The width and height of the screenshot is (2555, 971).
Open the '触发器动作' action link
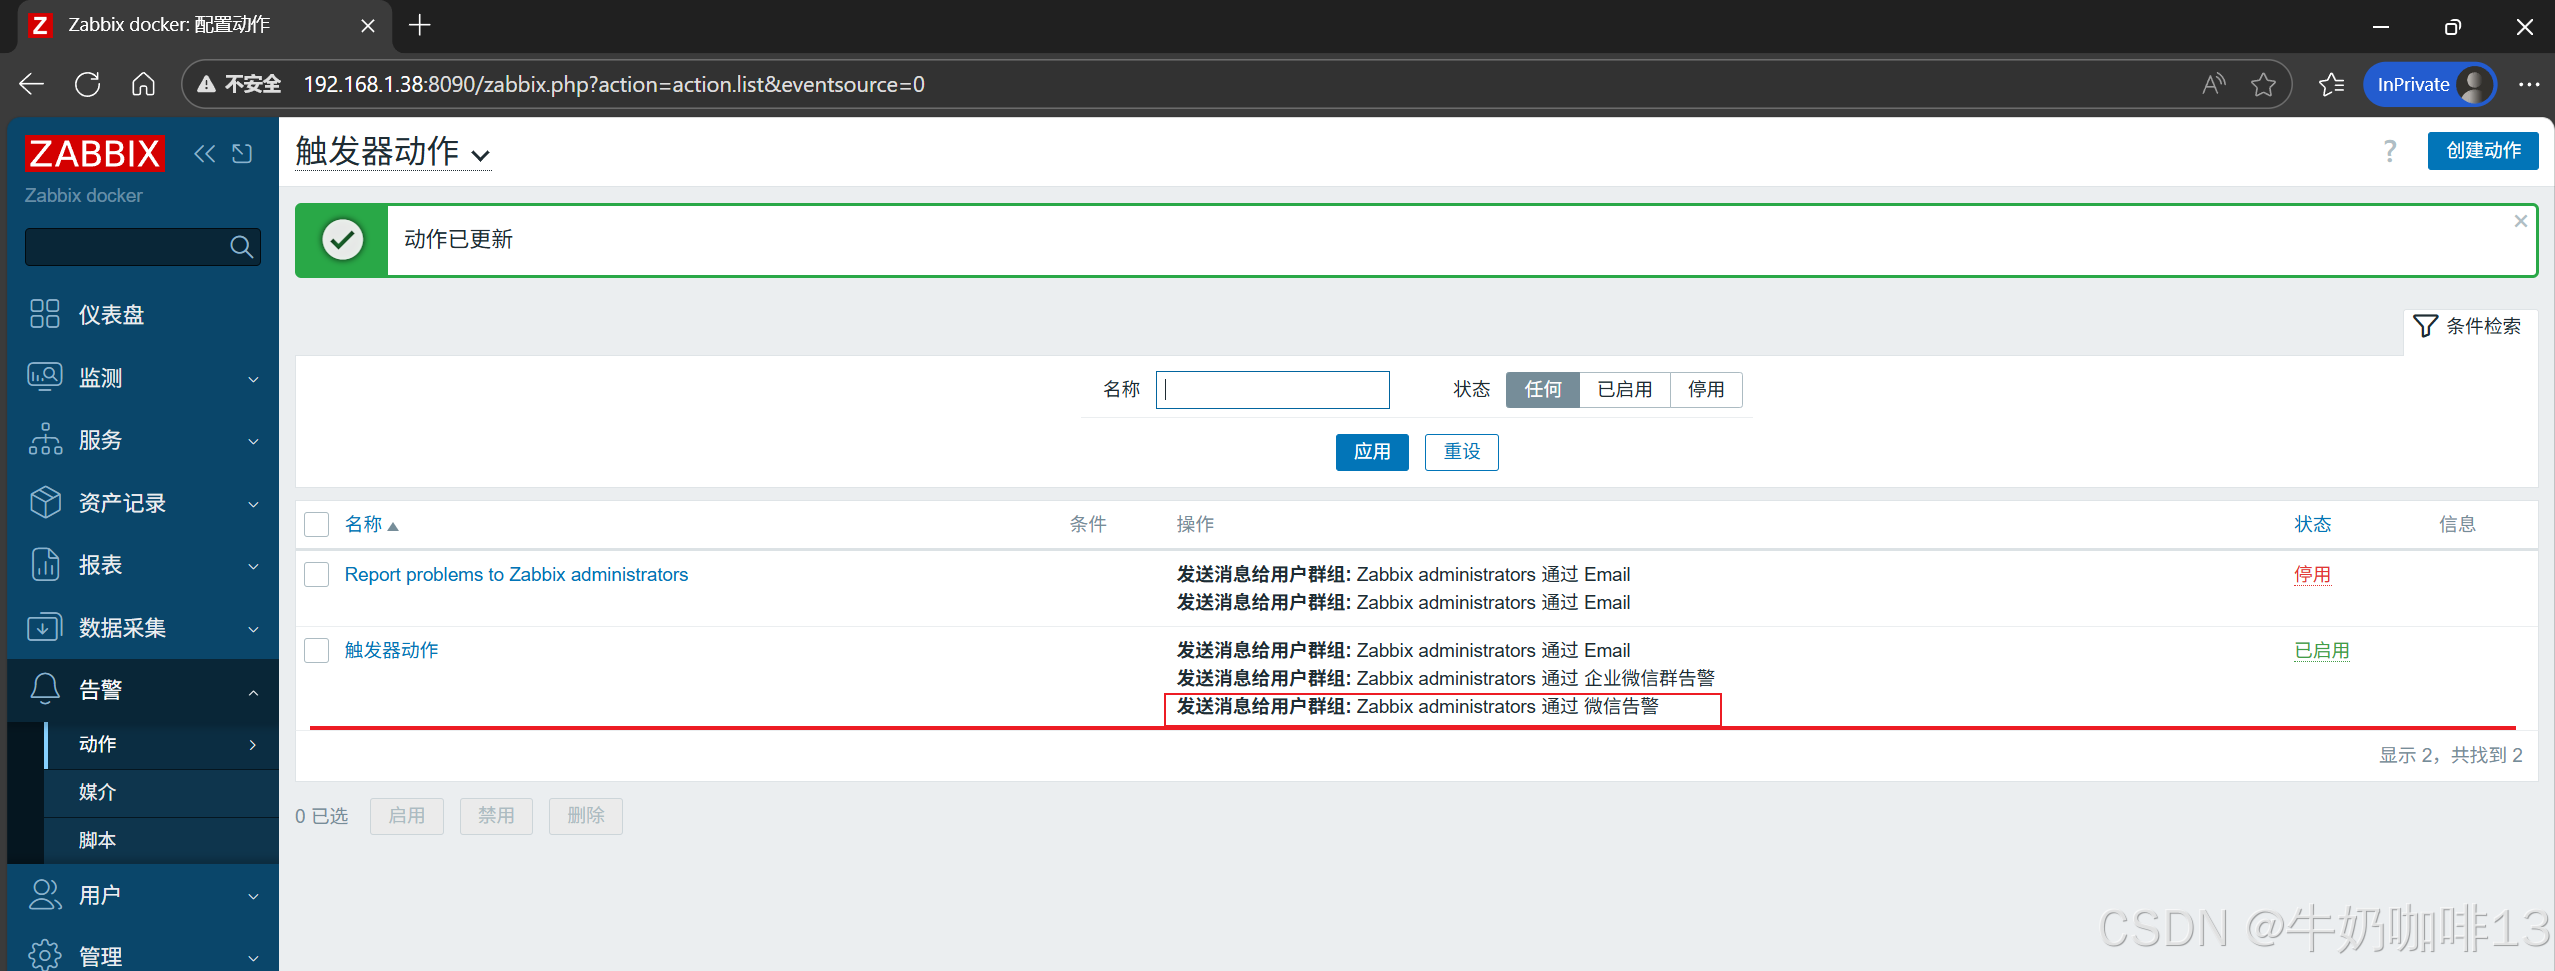coord(391,650)
